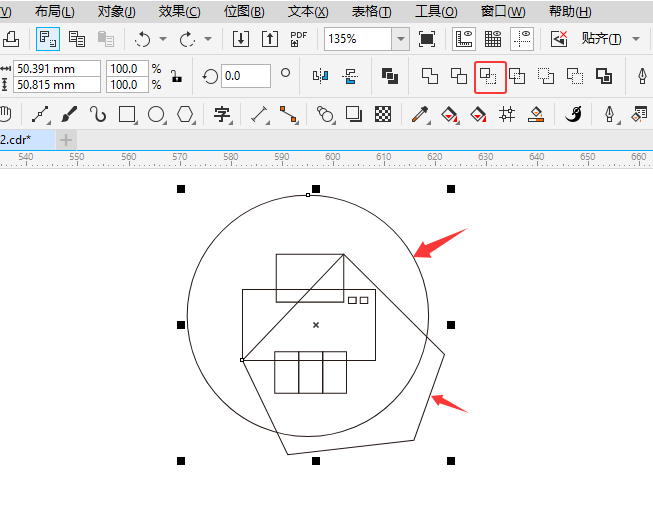Click the Copy icon in standard toolbar

click(77, 39)
